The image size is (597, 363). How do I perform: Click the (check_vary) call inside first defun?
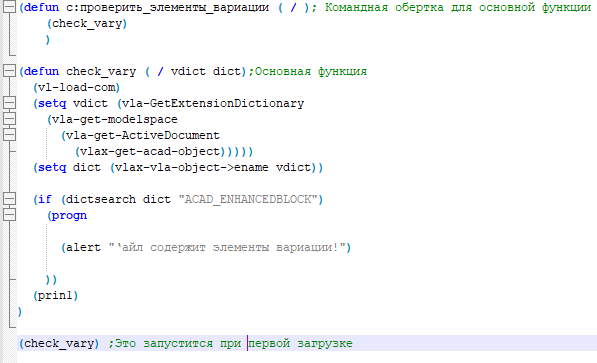tap(87, 23)
